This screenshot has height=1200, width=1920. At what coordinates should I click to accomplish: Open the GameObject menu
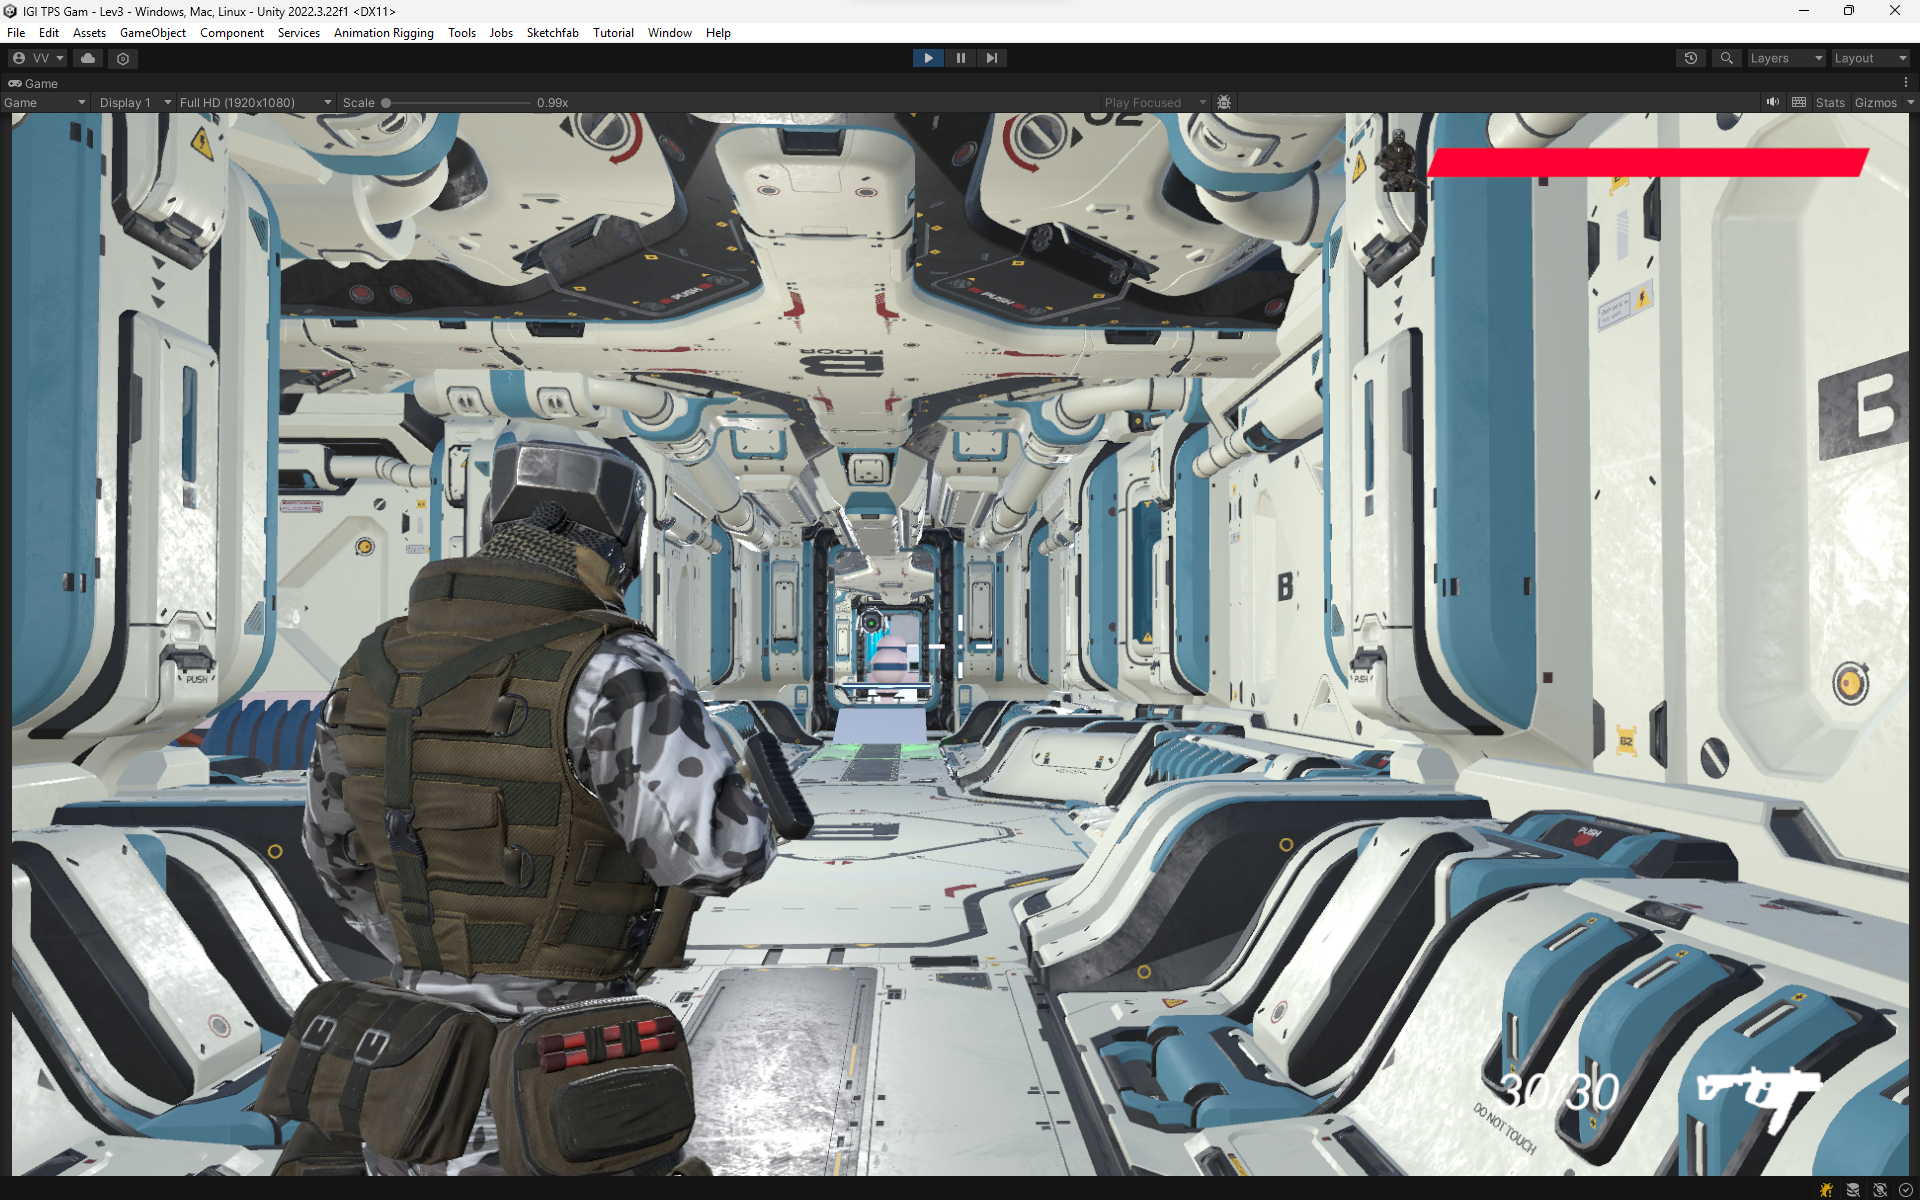point(152,33)
